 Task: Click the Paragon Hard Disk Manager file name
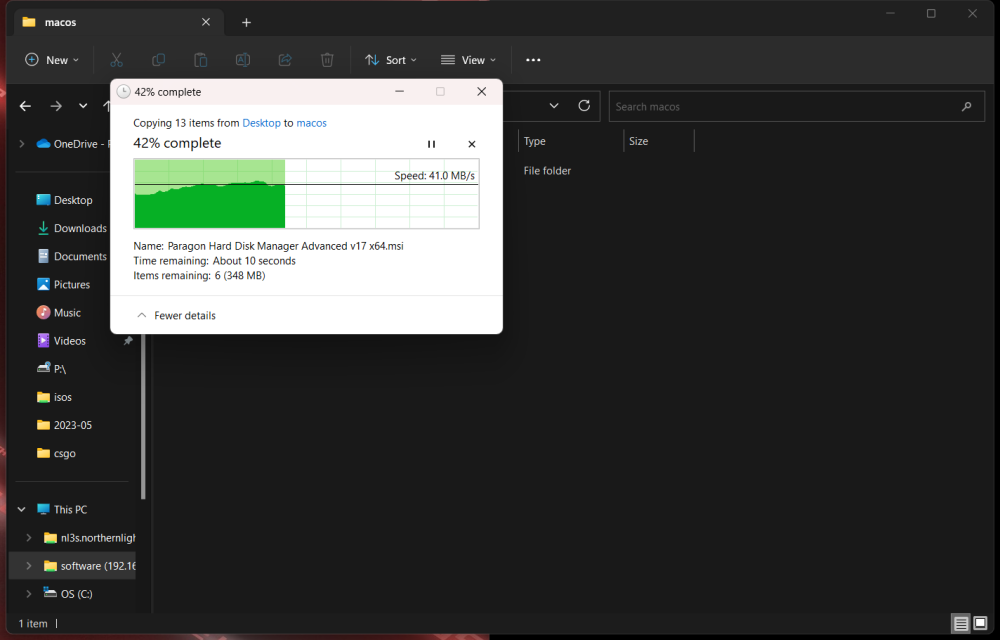coord(286,246)
